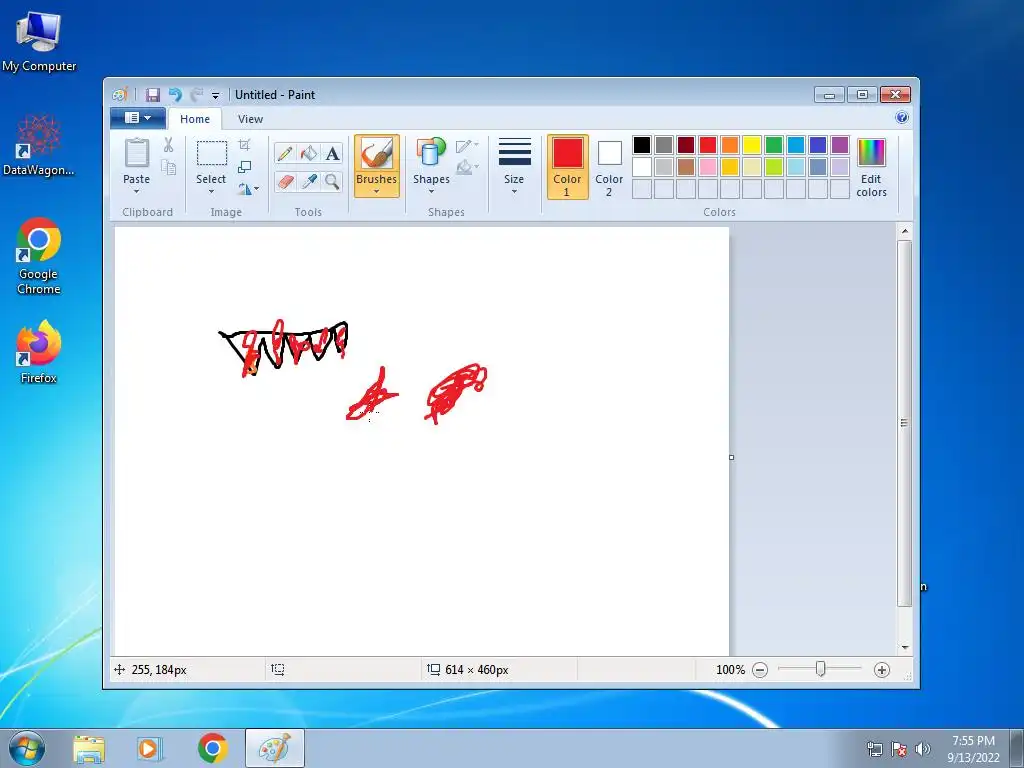Click the network tray icon

(x=874, y=748)
